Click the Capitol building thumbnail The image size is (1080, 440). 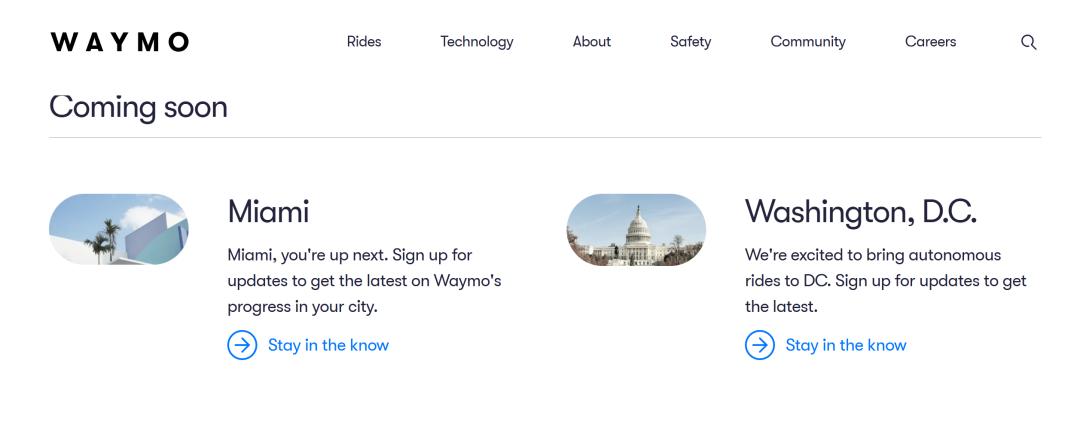tap(636, 229)
